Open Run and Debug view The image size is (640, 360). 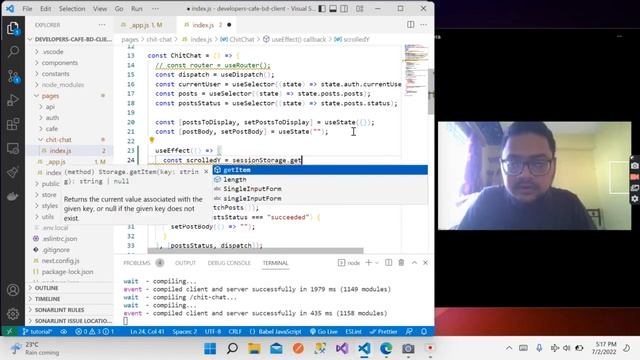pos(13,100)
